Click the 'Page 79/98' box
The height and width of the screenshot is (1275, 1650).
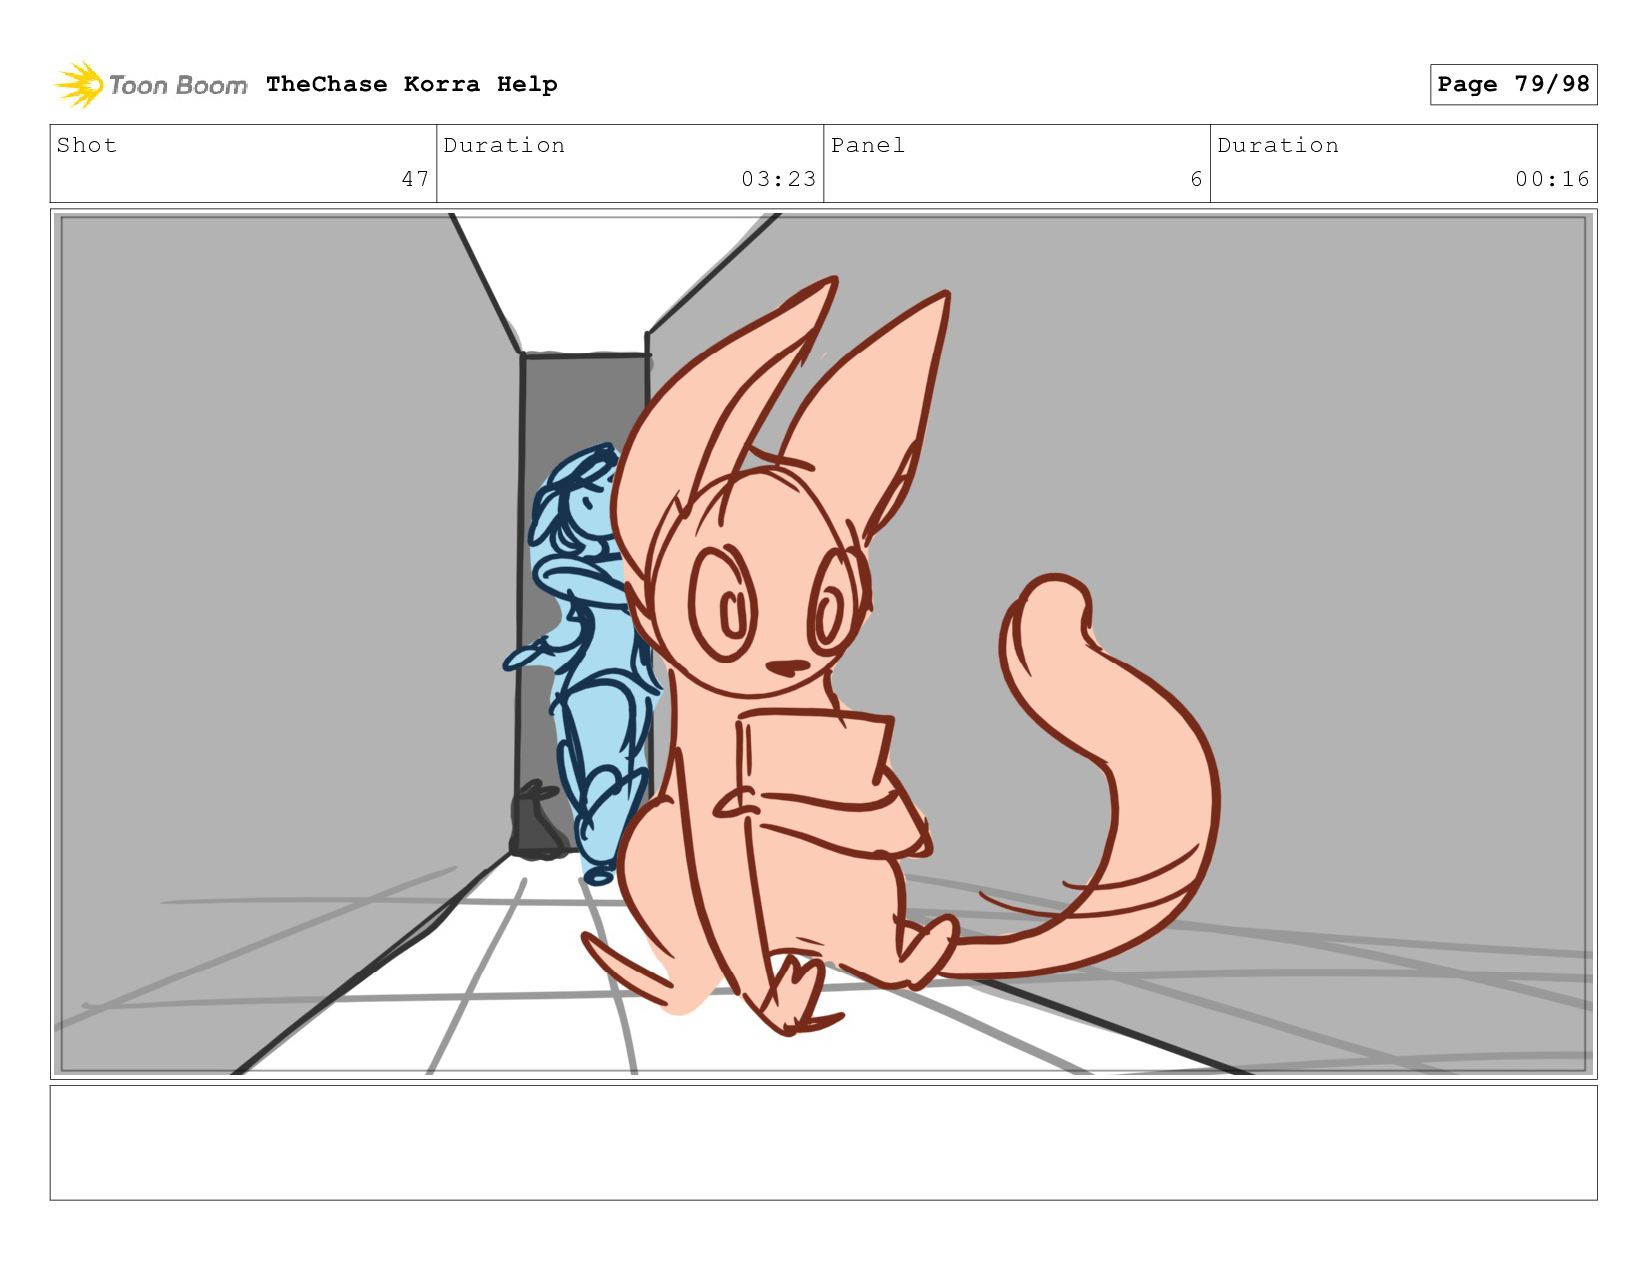(1513, 84)
